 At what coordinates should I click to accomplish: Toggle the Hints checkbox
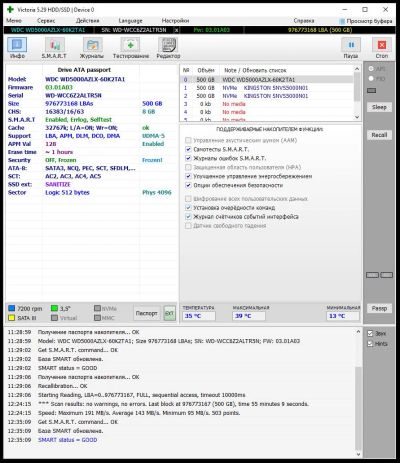pyautogui.click(x=370, y=343)
